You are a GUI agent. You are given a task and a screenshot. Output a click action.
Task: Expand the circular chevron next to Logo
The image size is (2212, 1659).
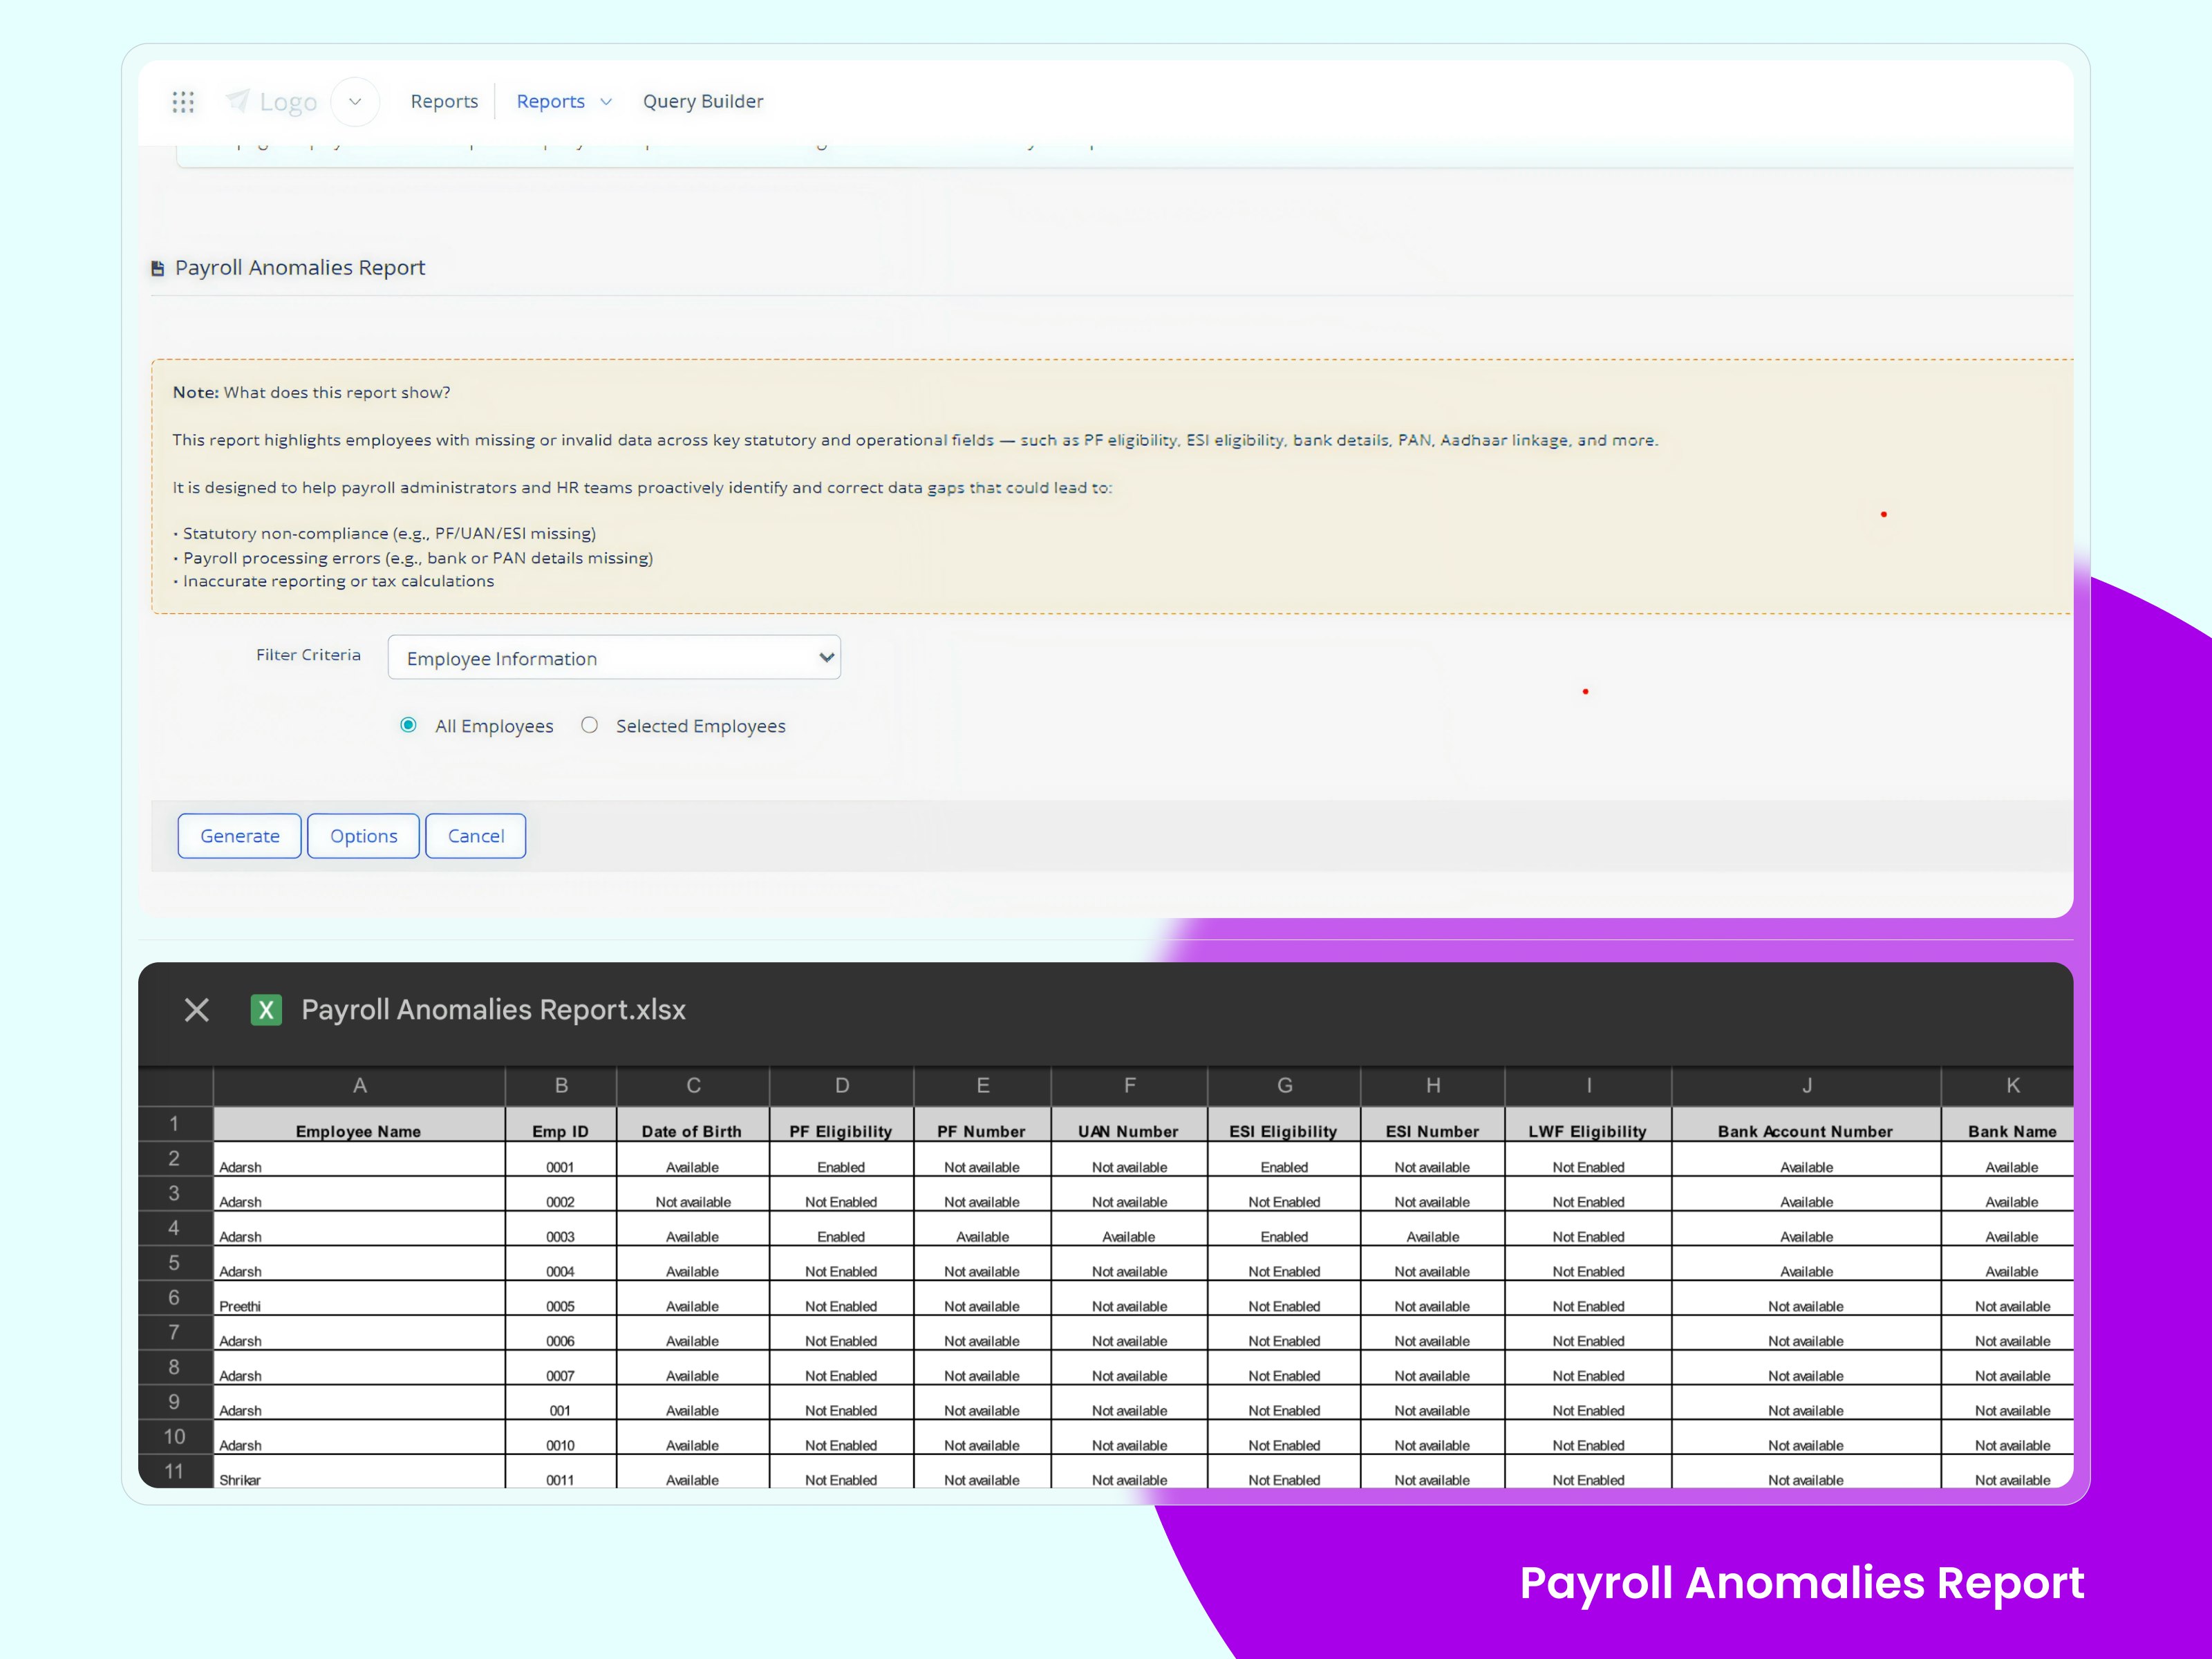coord(355,102)
